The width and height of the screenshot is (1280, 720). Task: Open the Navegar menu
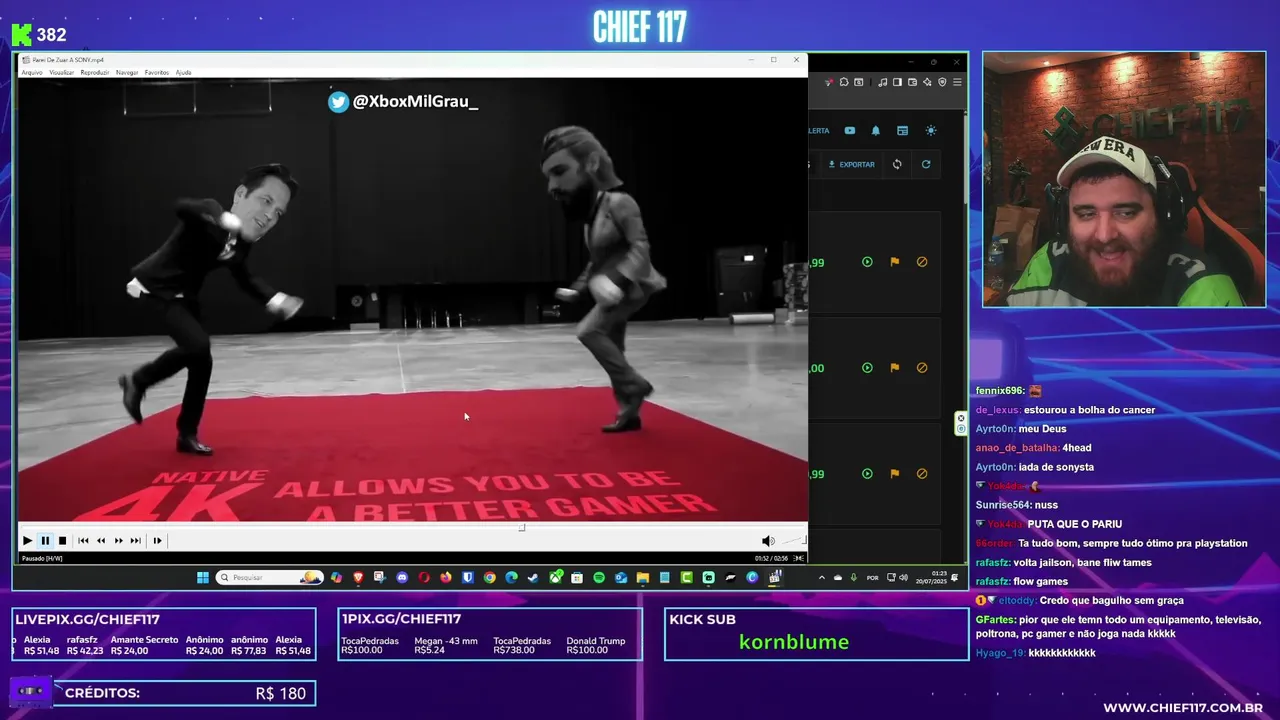tap(127, 73)
